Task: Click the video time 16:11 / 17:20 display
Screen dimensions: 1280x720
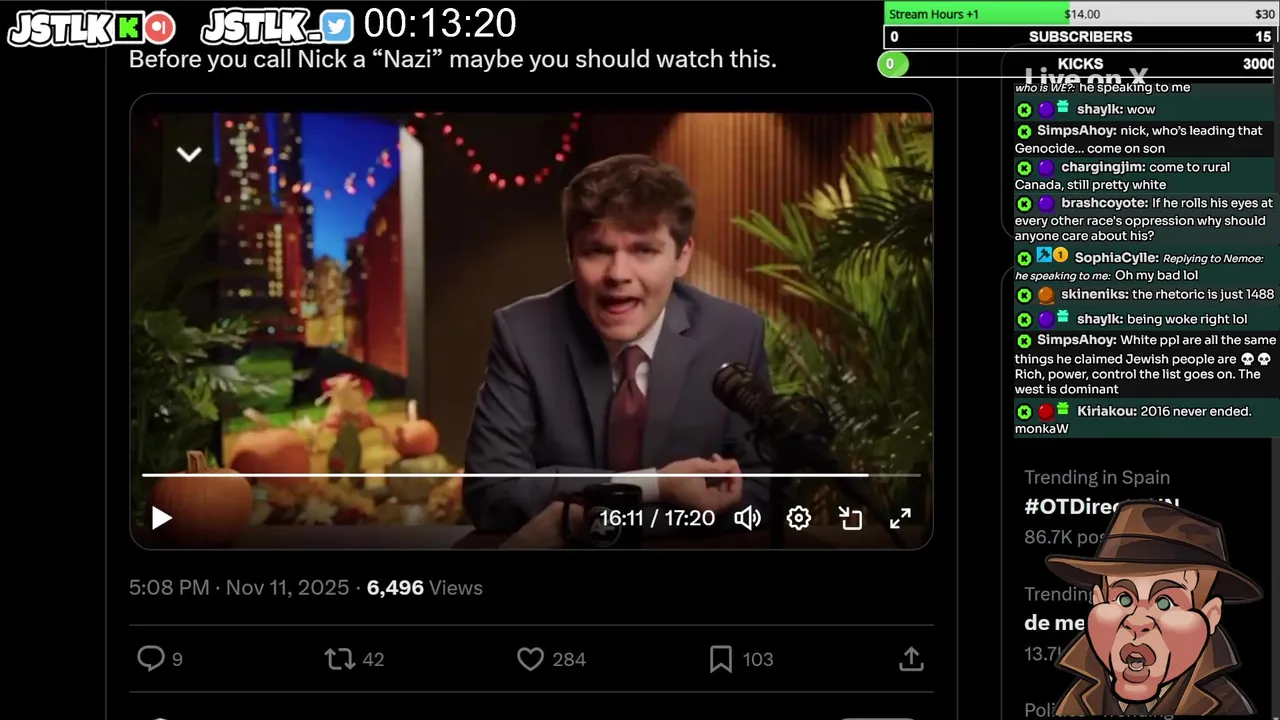Action: 657,518
